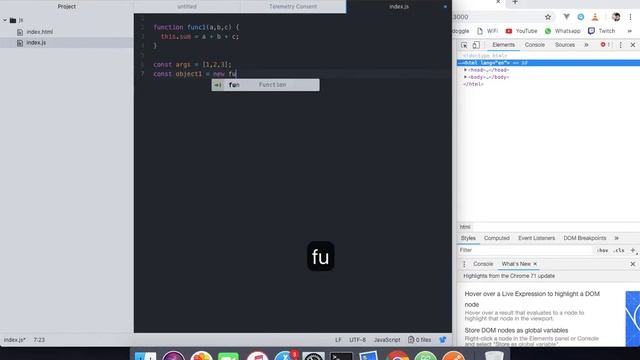Open a new Chrome tab with plus
Viewport: 640px width, 360px height.
point(515,2)
